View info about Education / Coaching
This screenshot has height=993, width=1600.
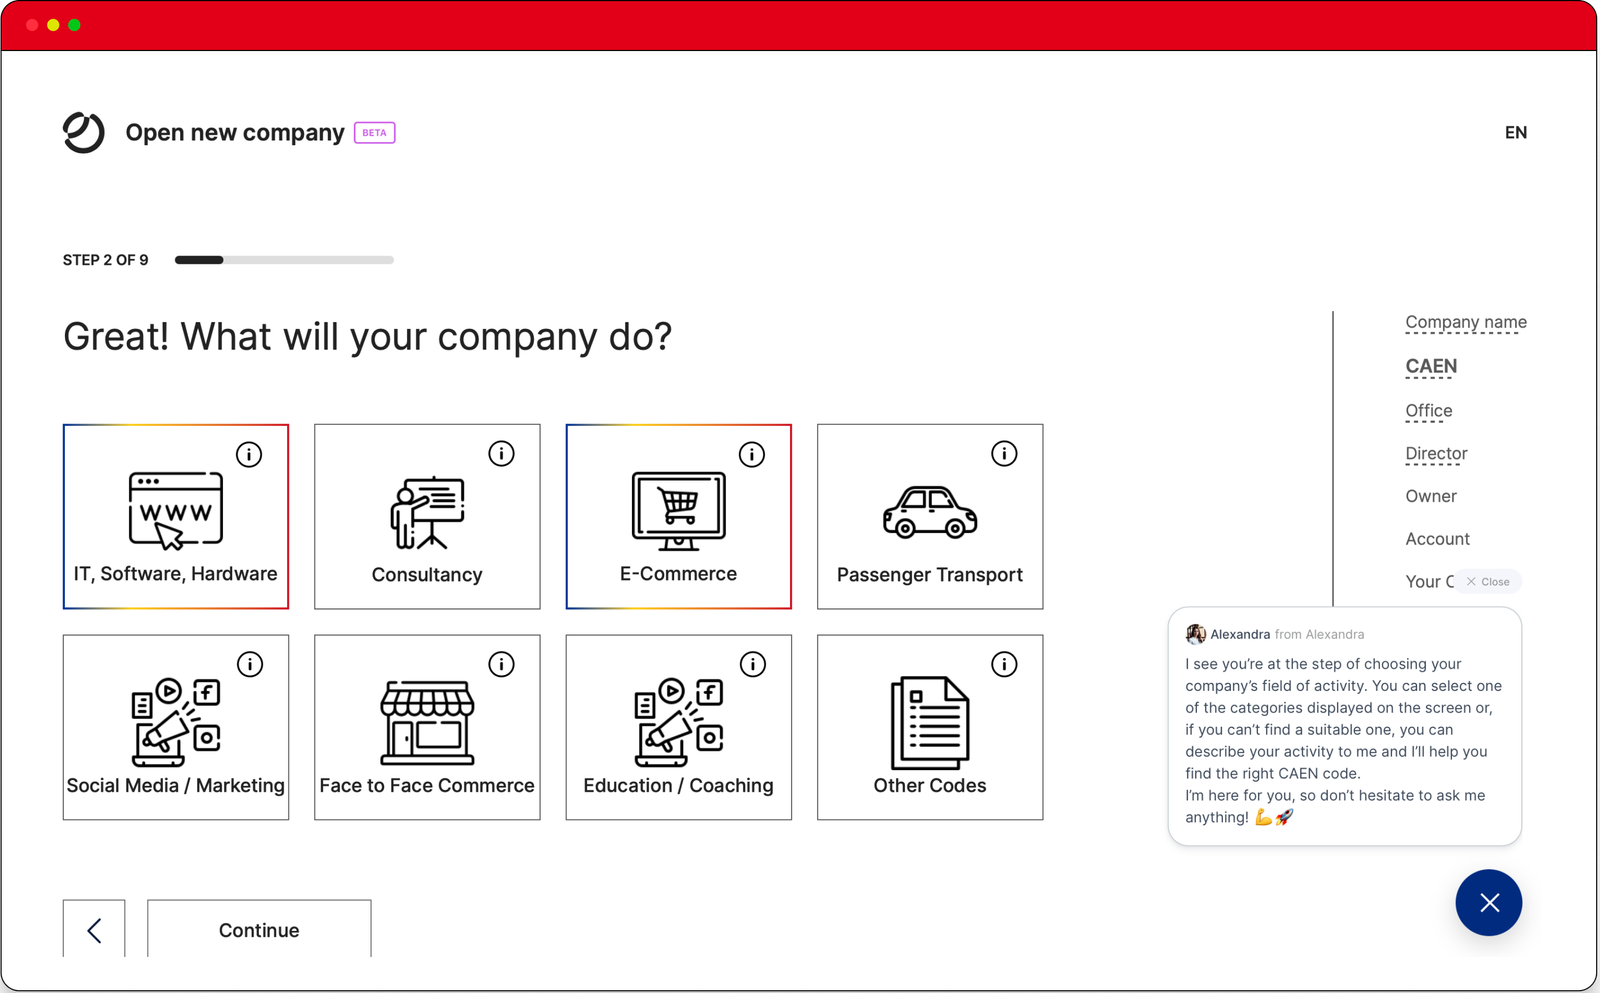coord(753,665)
